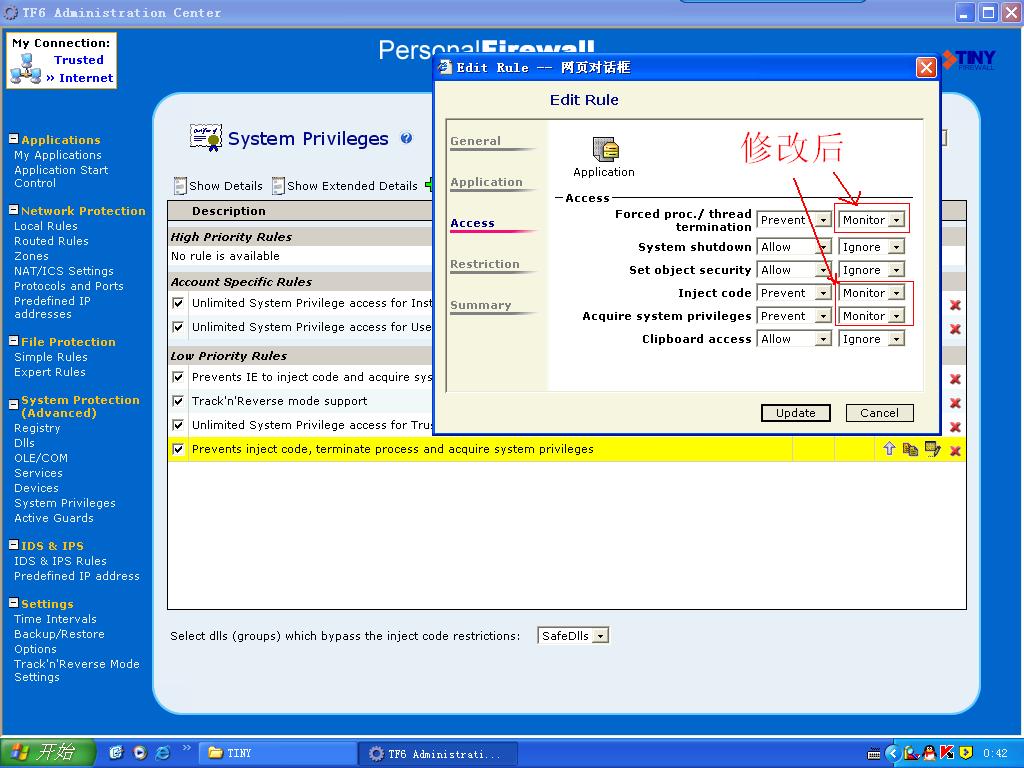Toggle Prevents inject code, terminate process checkbox
Viewport: 1024px width, 768px height.
(178, 449)
